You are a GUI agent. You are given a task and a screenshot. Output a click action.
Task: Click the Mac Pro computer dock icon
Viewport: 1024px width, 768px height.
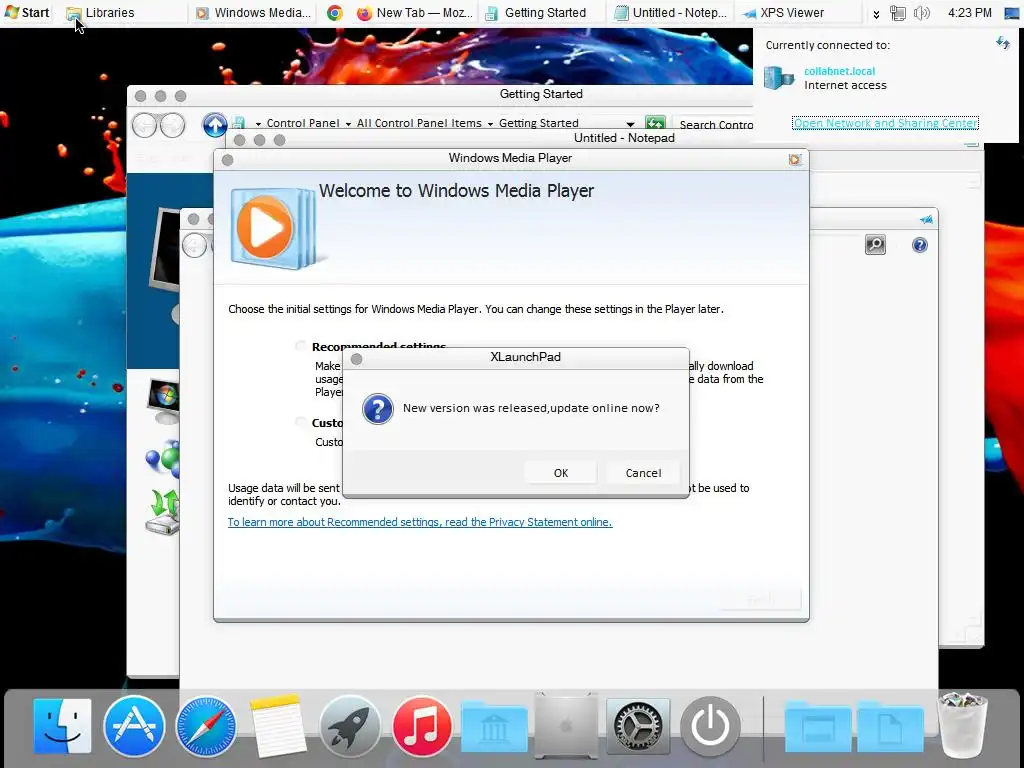(x=566, y=726)
